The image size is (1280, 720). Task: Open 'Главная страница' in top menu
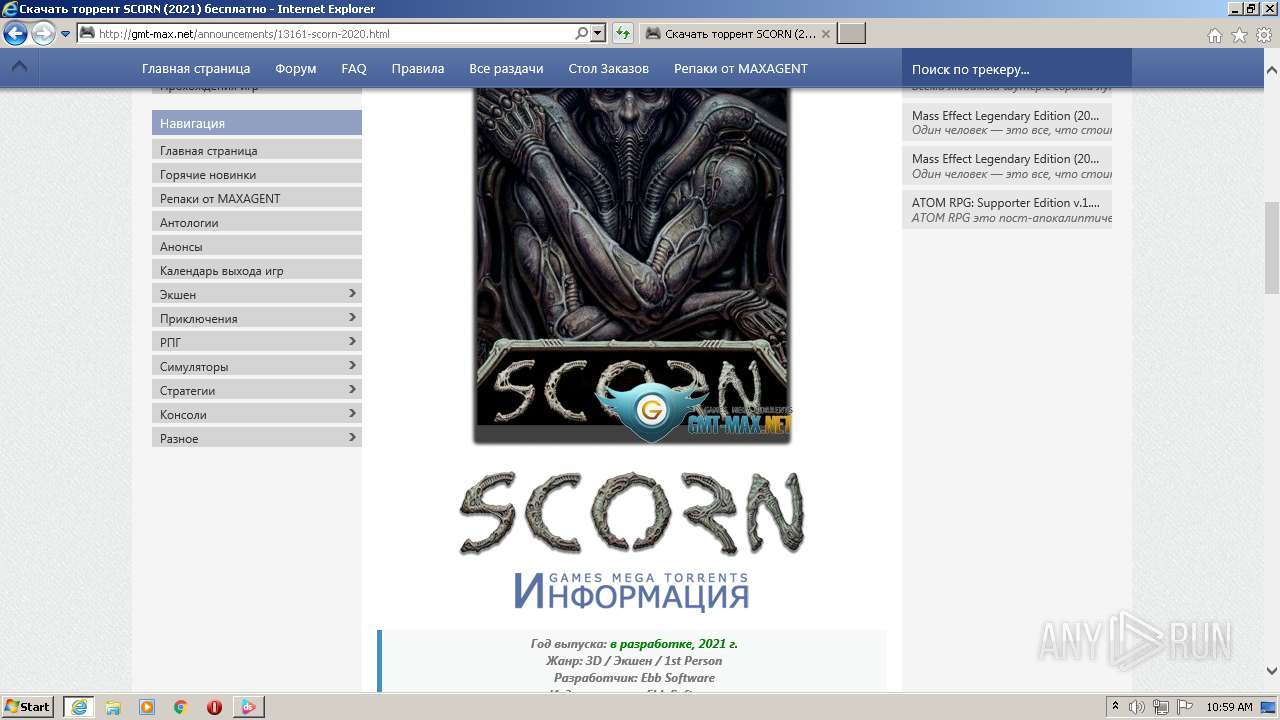click(196, 68)
